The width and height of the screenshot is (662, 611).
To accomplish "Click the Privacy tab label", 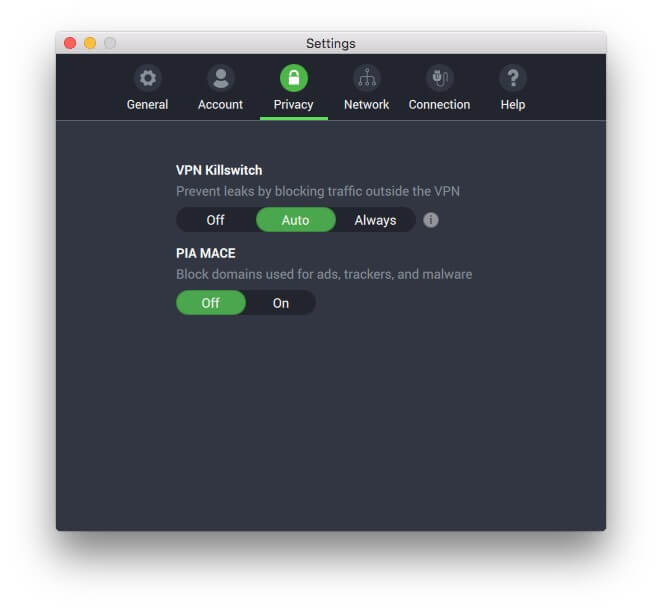I will click(293, 105).
